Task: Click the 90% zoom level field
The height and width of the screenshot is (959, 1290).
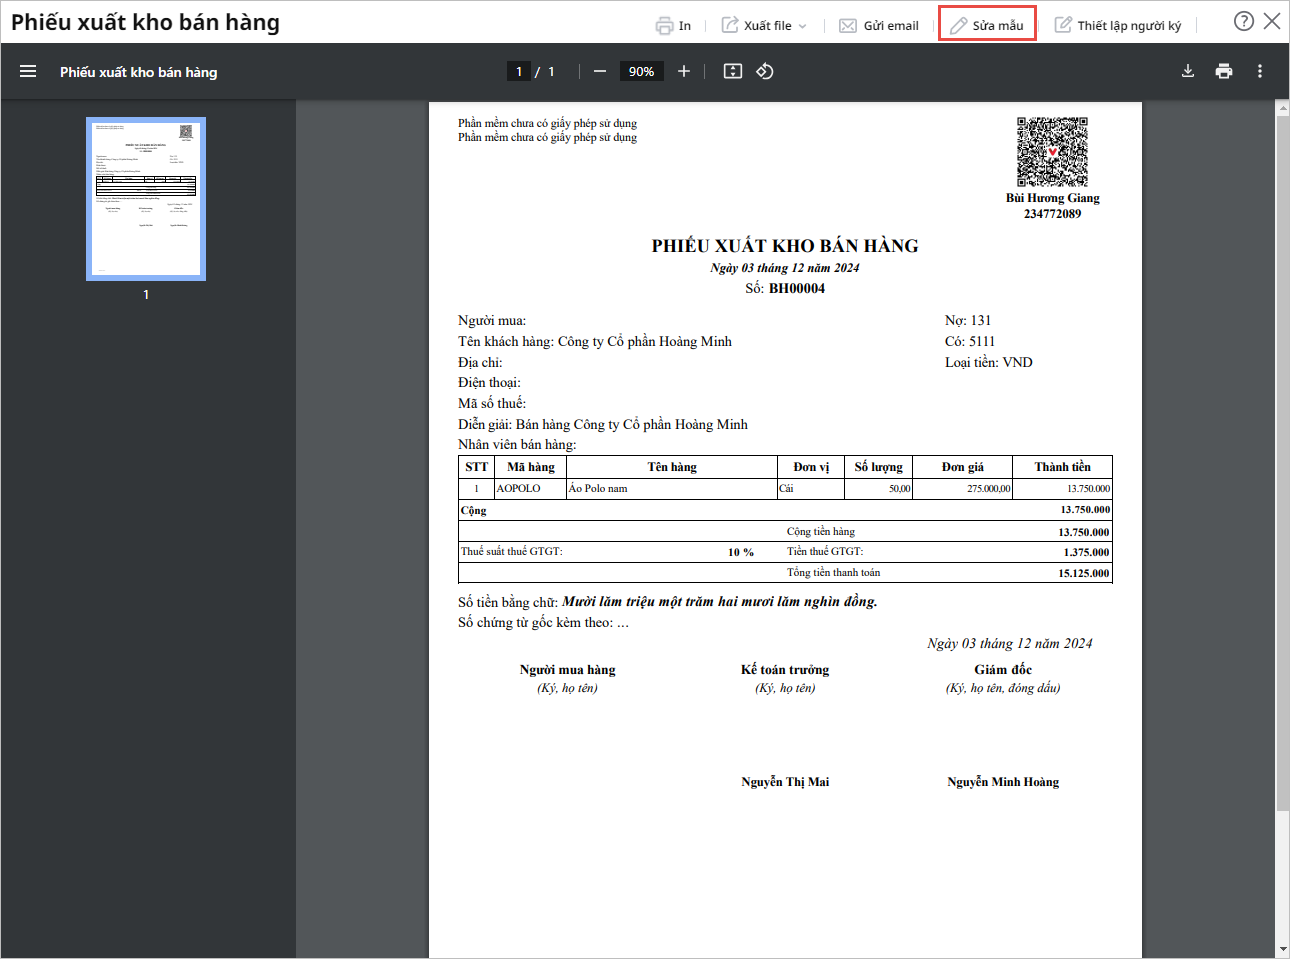Action: click(642, 71)
